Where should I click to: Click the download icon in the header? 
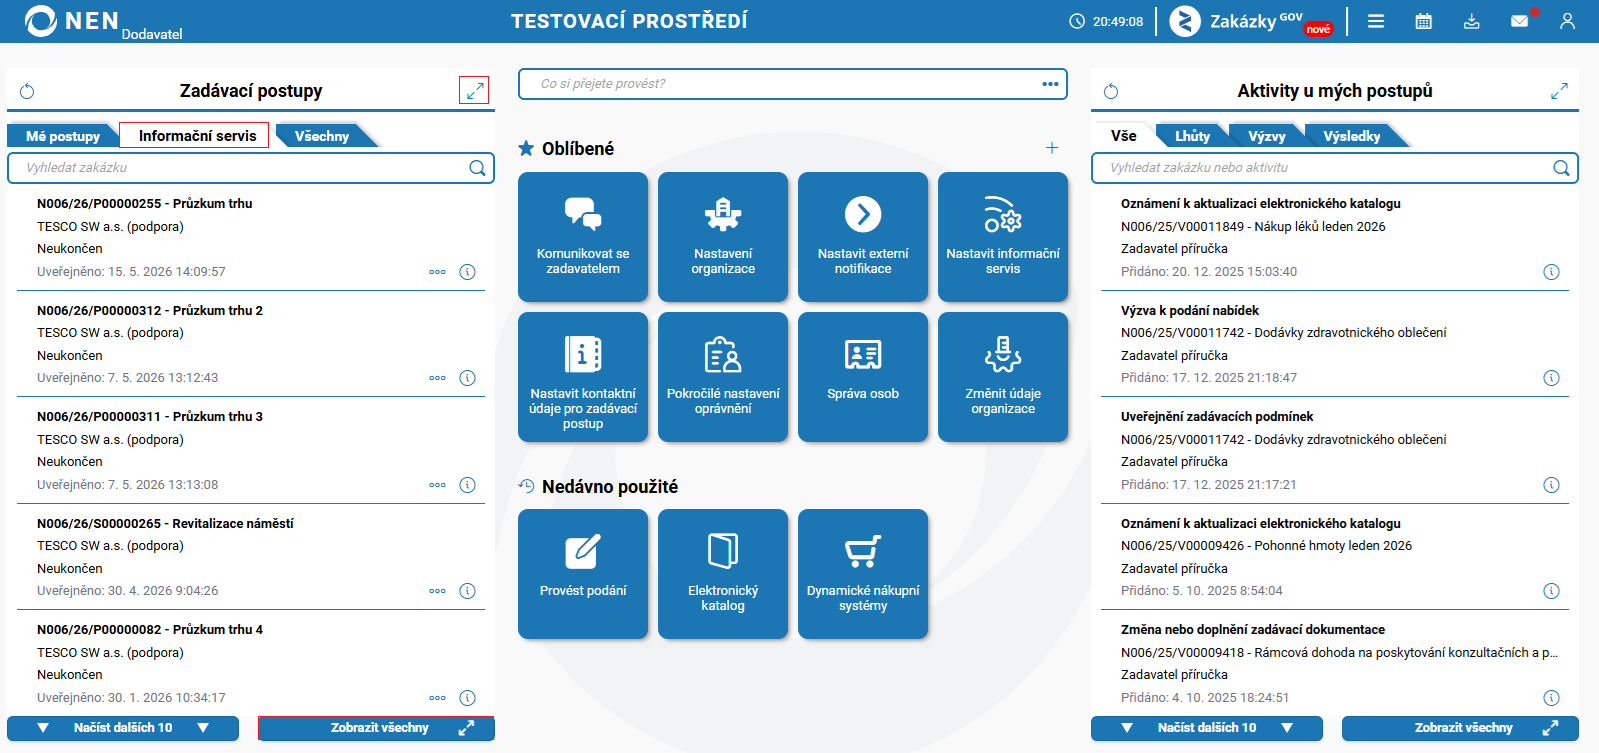tap(1472, 21)
